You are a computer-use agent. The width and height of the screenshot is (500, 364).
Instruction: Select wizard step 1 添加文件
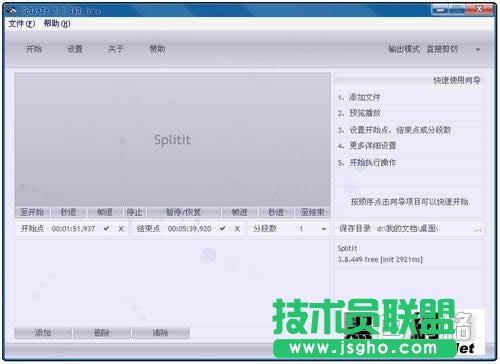359,97
